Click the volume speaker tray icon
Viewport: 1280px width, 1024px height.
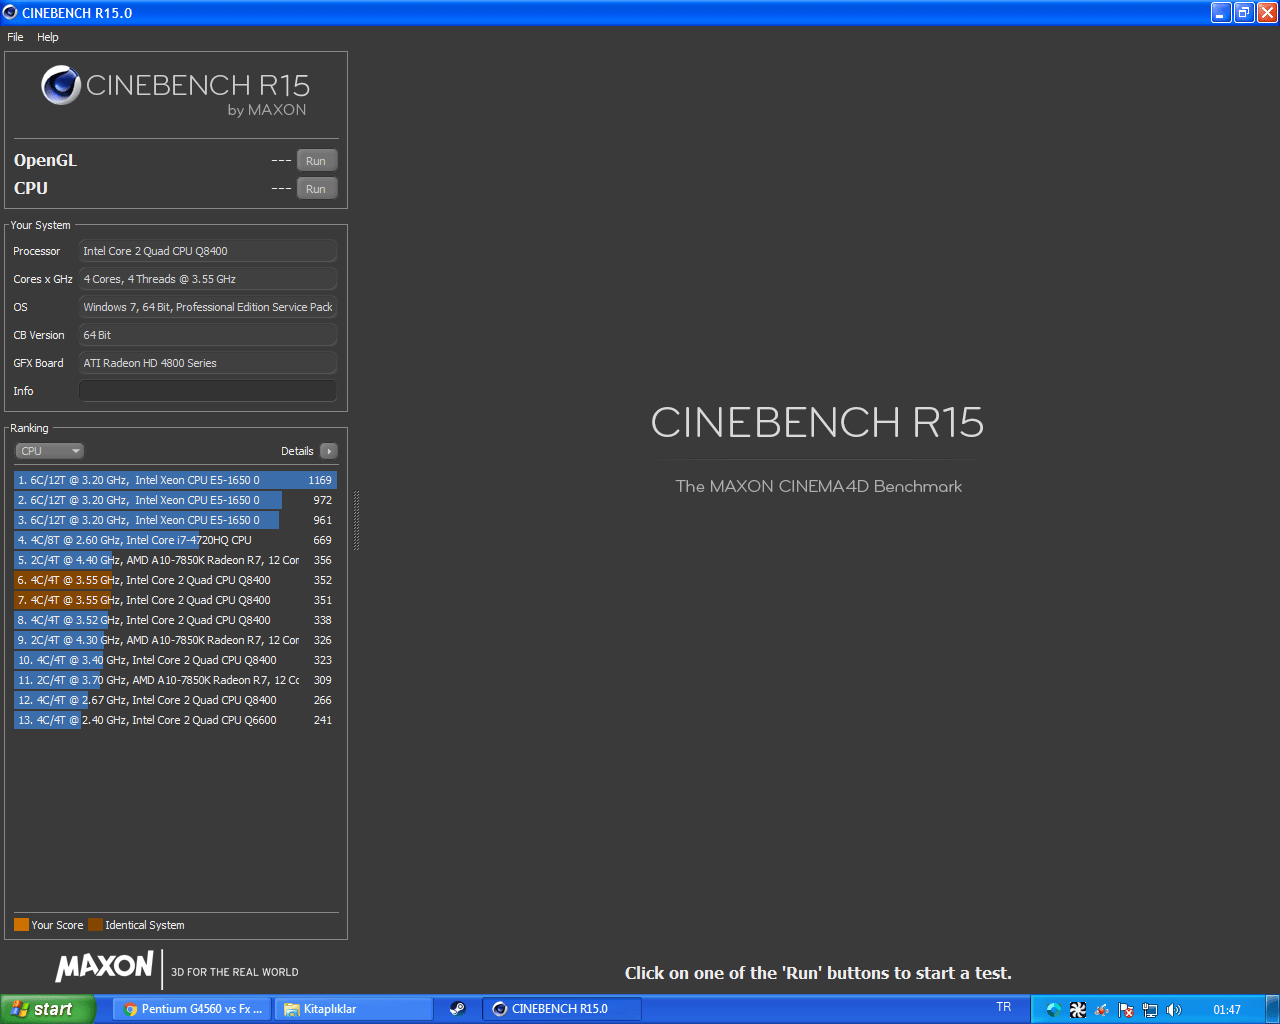[x=1174, y=1010]
